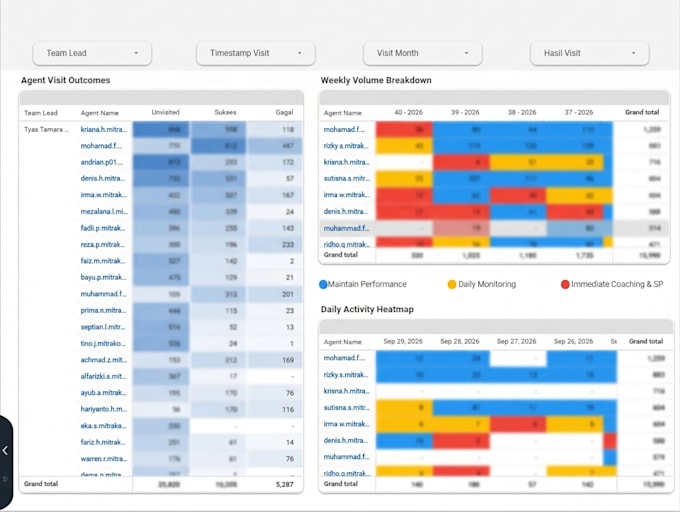Viewport: 680px width, 512px height.
Task: Sort Agent Visit Outcomes by Unvisited column
Action: 165,112
